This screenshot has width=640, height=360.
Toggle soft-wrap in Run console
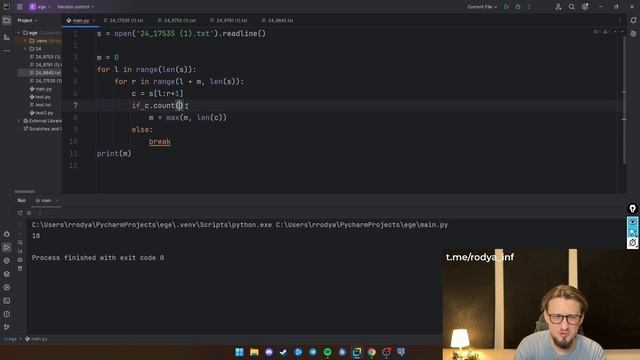point(20,242)
